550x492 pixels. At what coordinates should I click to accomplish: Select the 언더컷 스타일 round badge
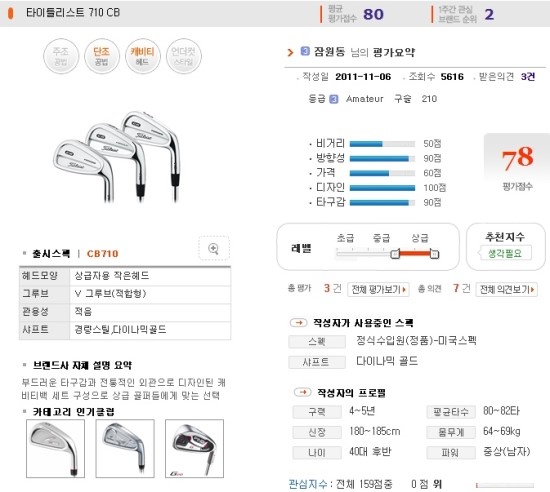point(184,56)
